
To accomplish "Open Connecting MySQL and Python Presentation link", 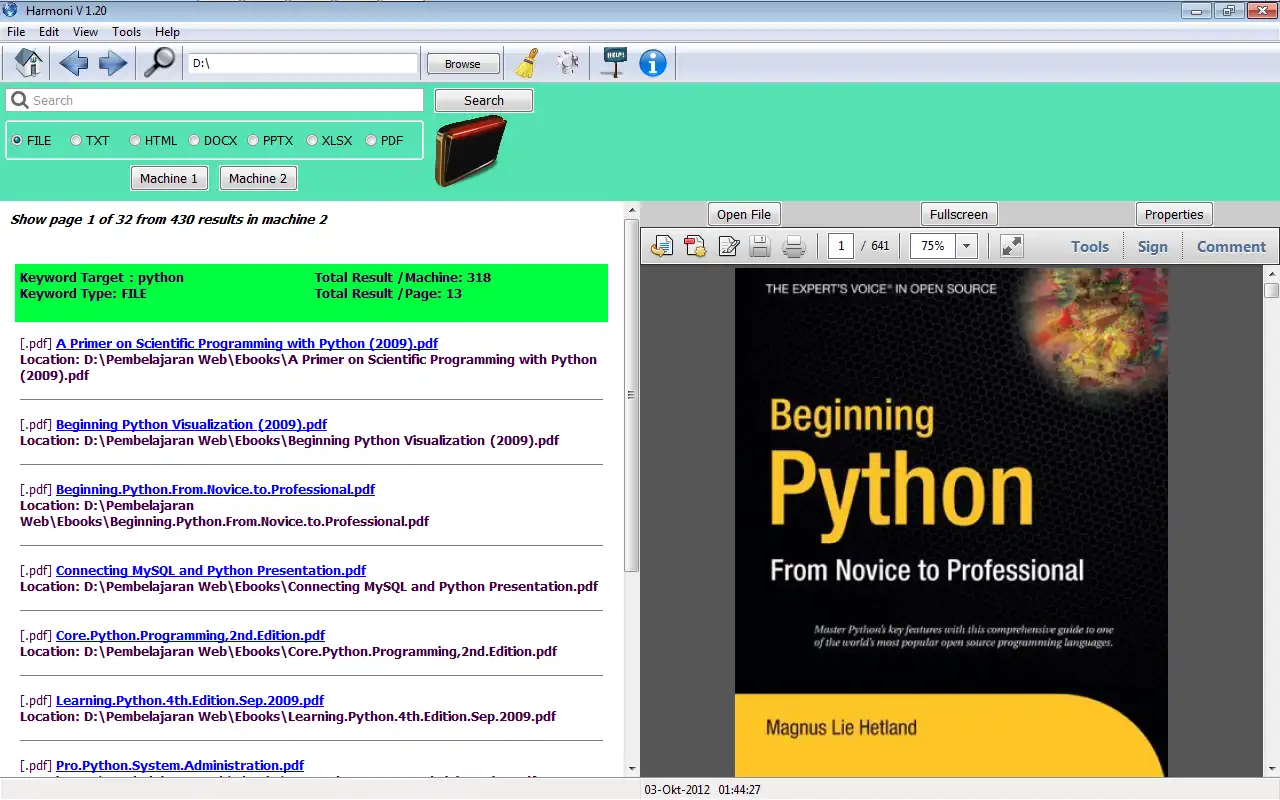I will click(x=211, y=570).
